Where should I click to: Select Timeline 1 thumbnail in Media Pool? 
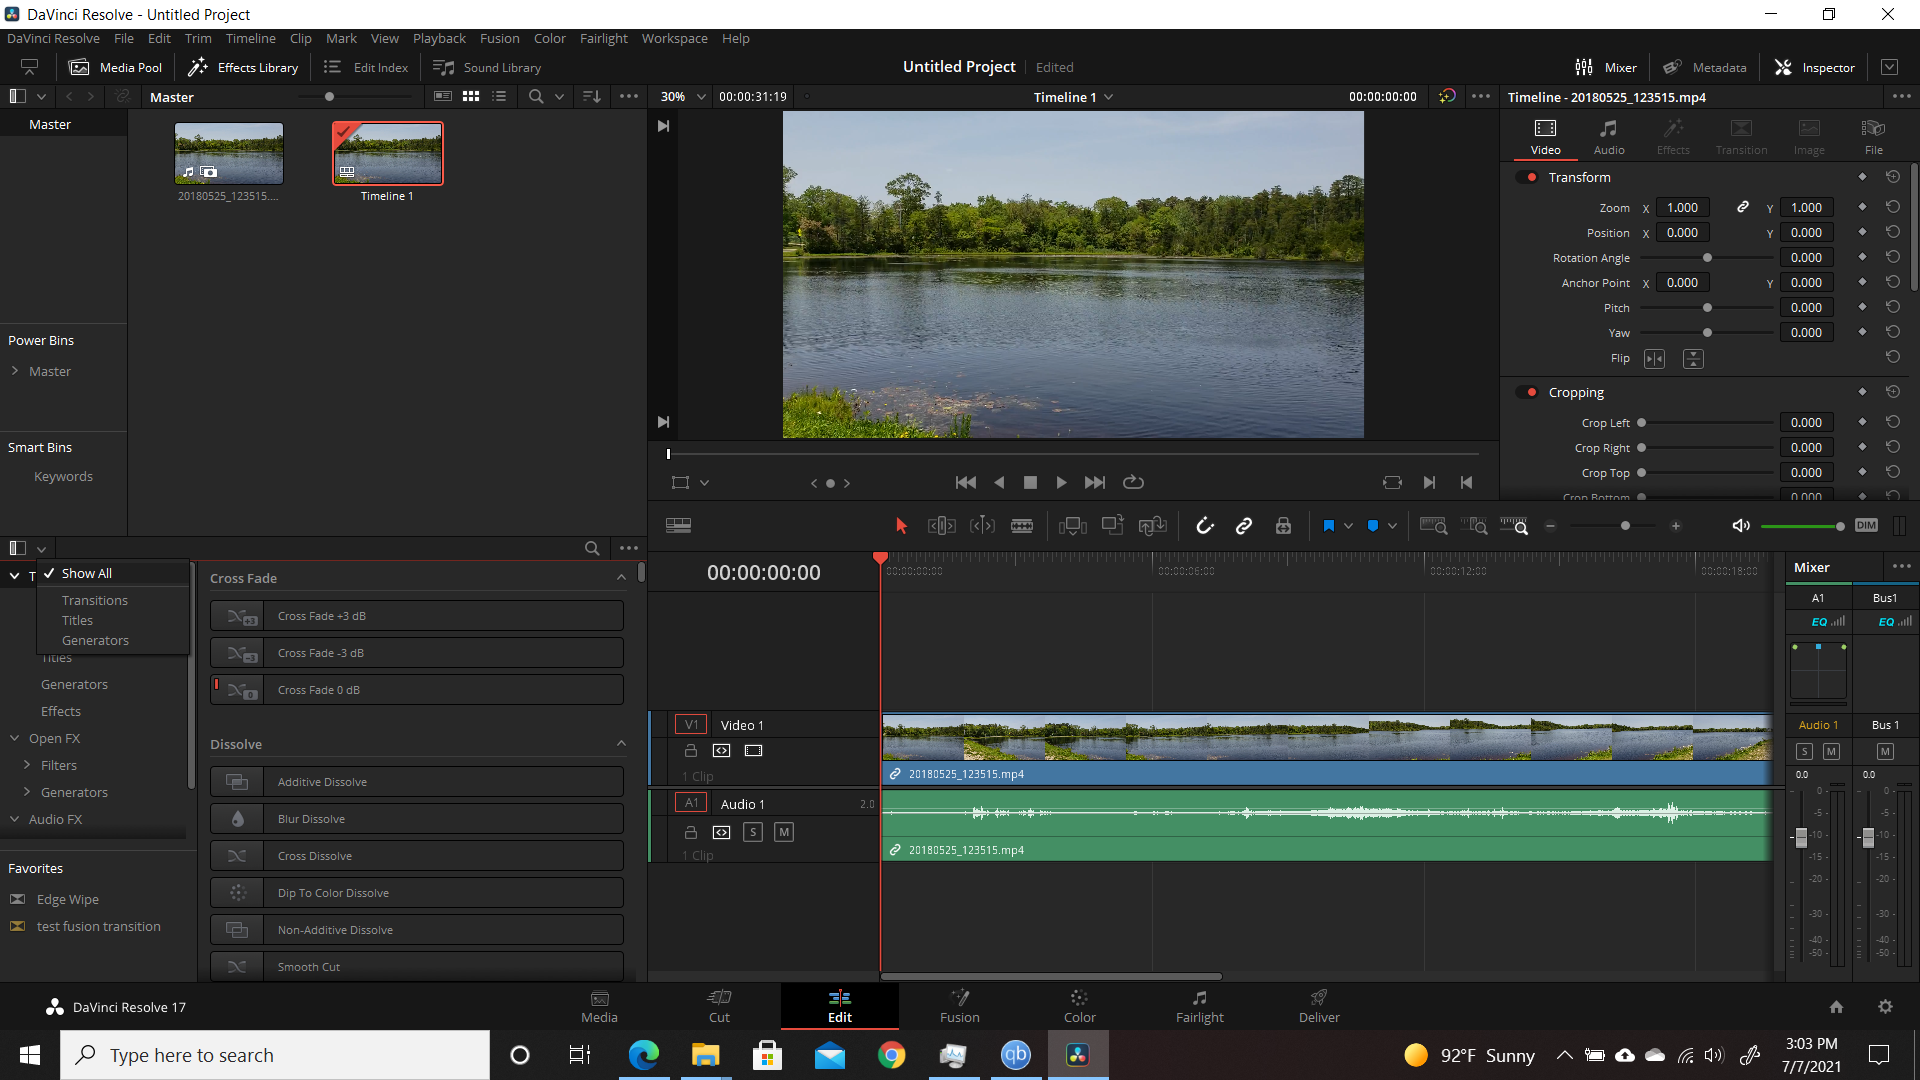pos(387,154)
